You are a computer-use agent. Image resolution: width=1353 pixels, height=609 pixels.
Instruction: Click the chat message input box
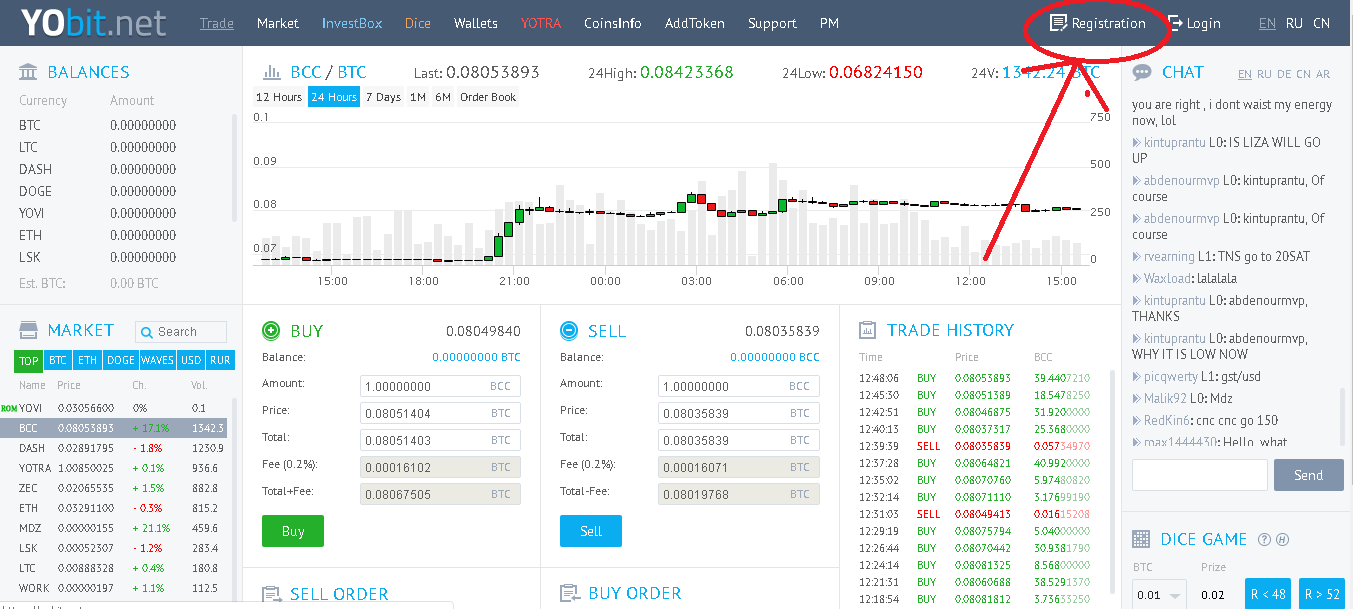tap(1200, 475)
